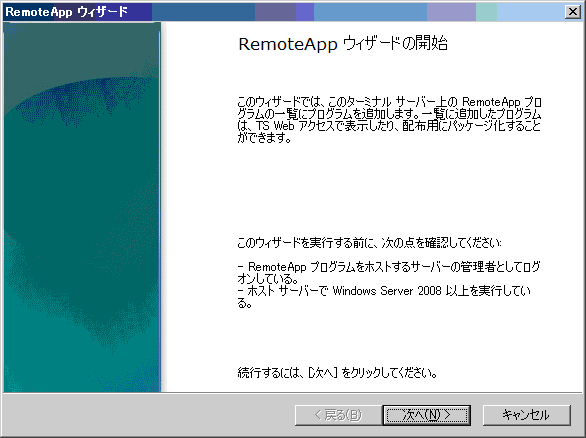Click the heading RemoteApp ウィザードの開始
This screenshot has height=438, width=586.
(343, 44)
